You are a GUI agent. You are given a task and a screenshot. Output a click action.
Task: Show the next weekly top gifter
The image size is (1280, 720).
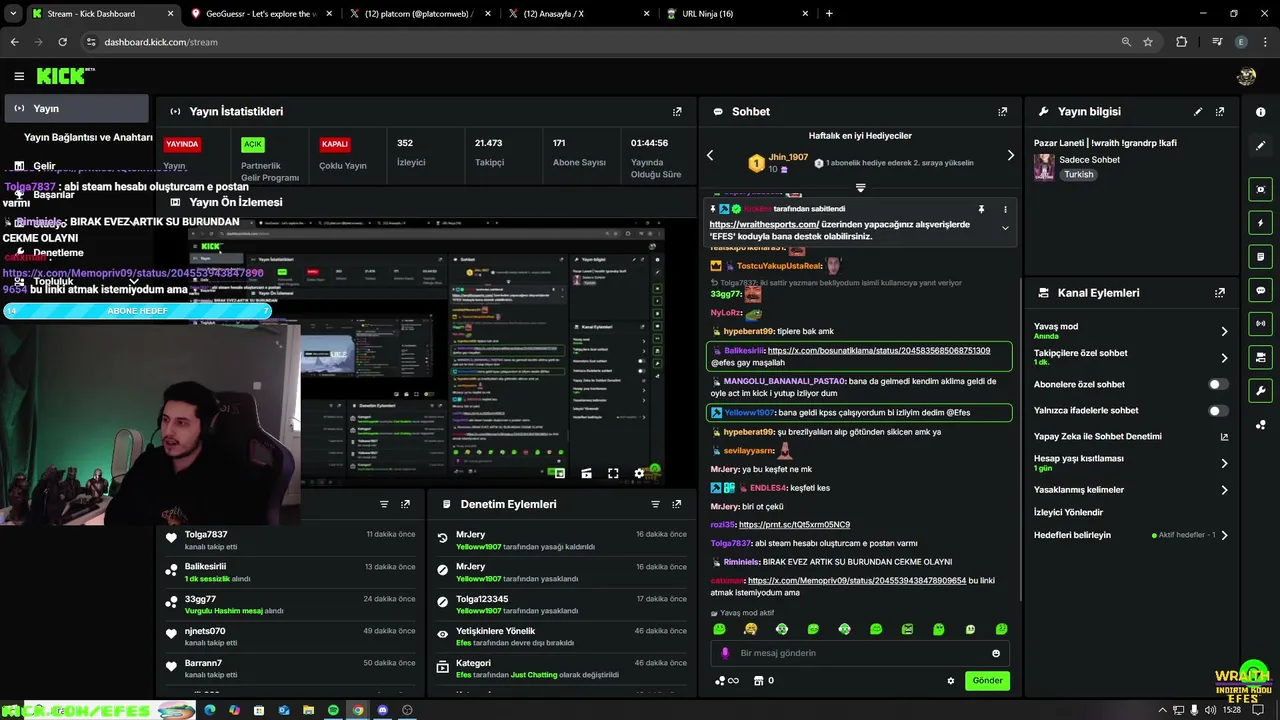point(1010,156)
